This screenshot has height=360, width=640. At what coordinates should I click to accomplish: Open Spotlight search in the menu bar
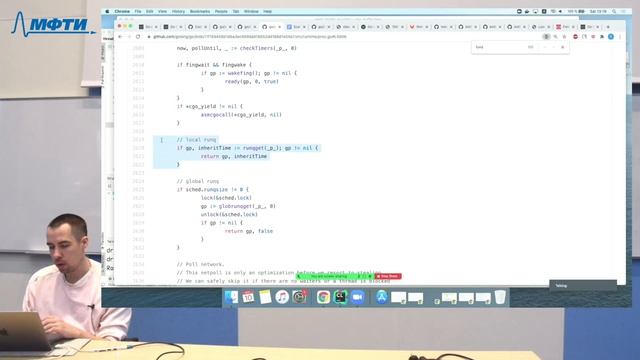[x=614, y=11]
